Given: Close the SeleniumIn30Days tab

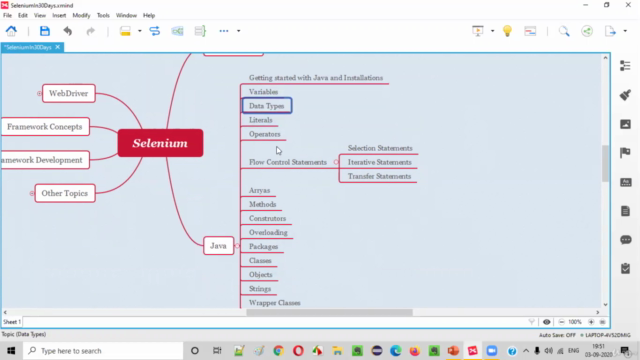Looking at the screenshot, I should pyautogui.click(x=58, y=47).
